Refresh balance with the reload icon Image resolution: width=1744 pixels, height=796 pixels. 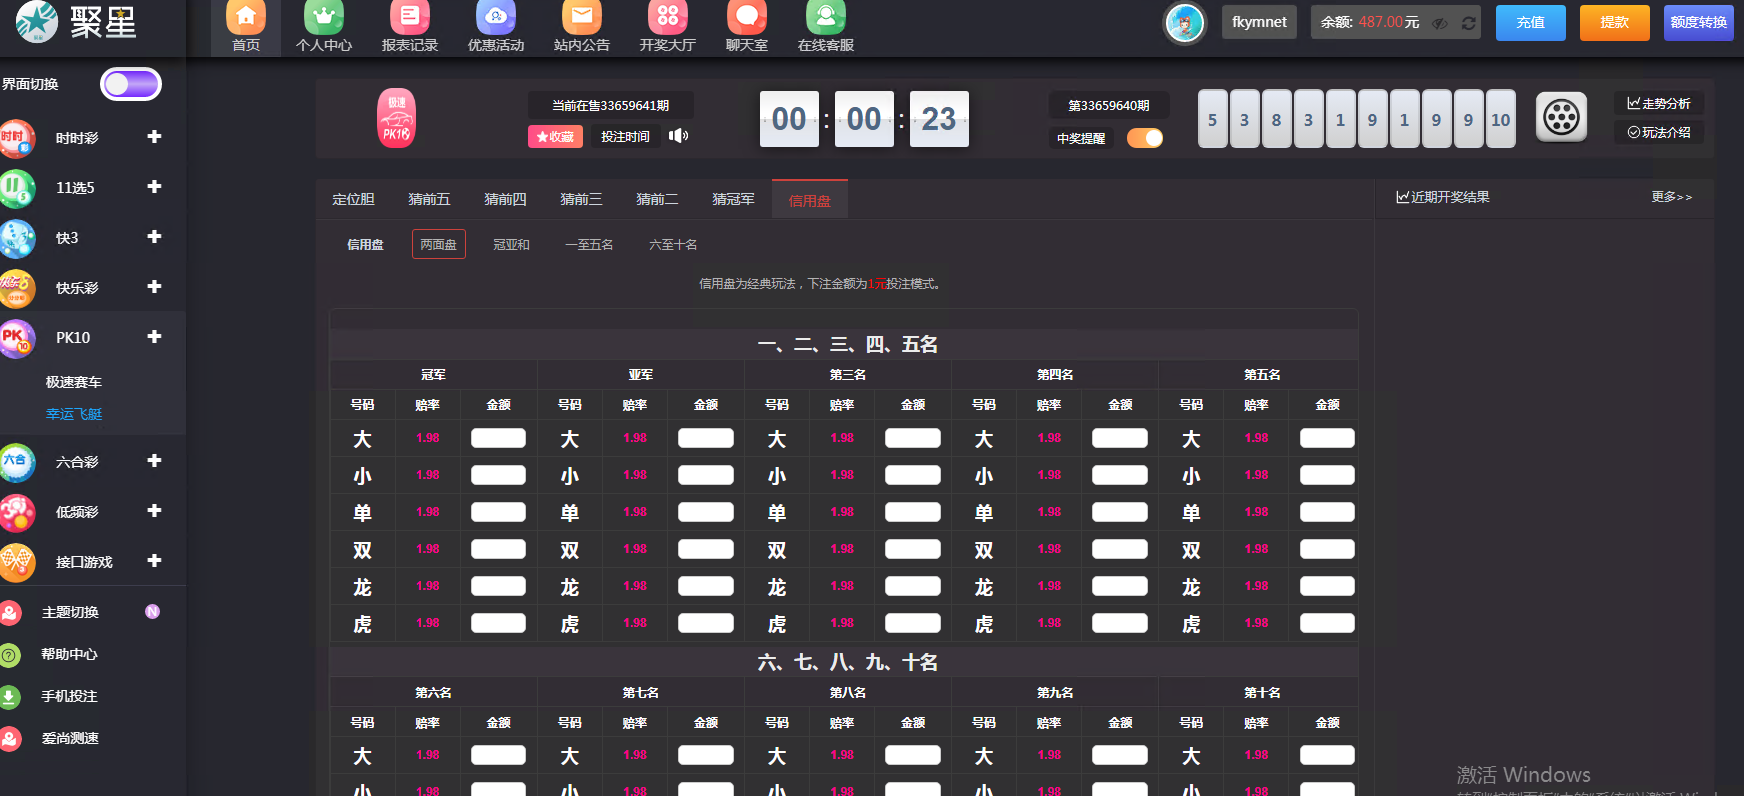1468,23
